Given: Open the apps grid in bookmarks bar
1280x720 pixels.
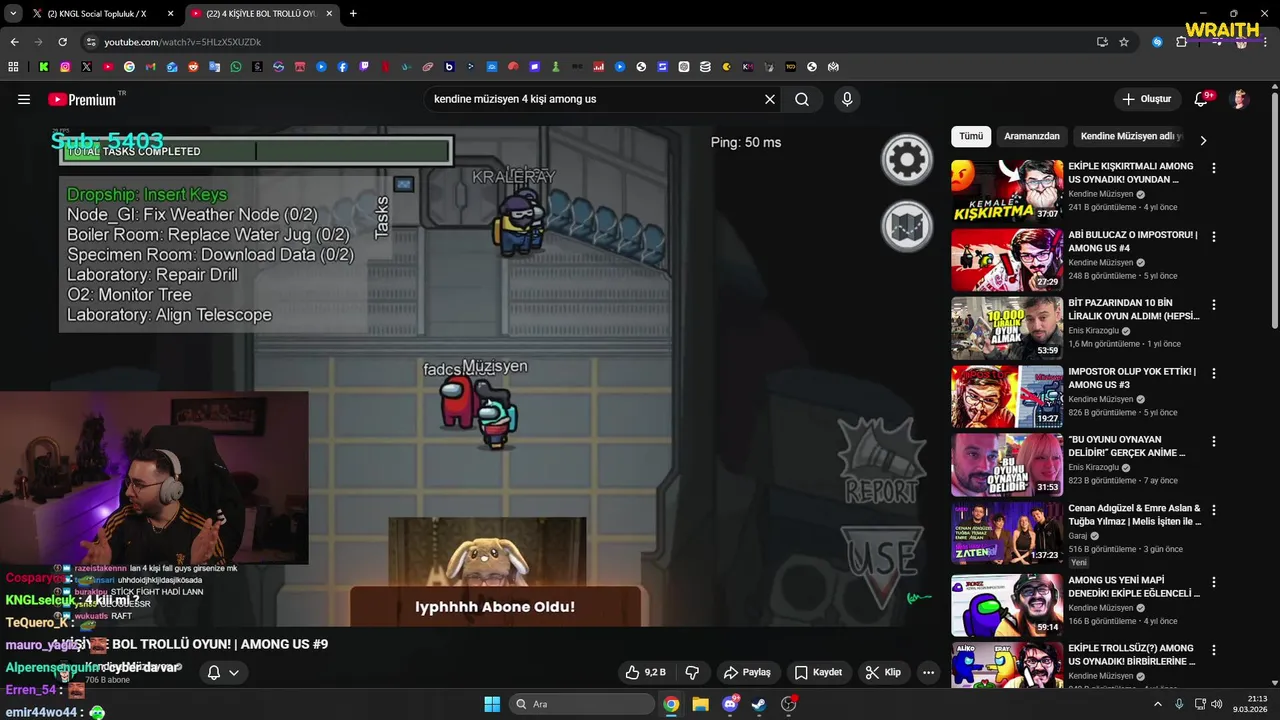Looking at the screenshot, I should click(13, 67).
